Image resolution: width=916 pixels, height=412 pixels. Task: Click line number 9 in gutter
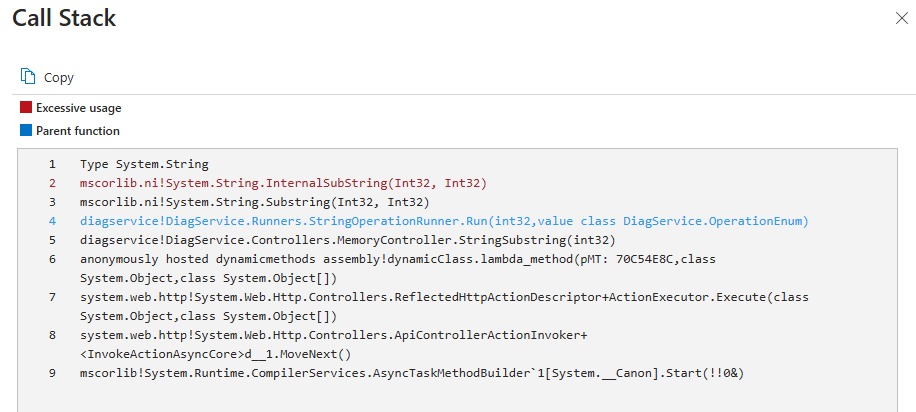tap(51, 373)
